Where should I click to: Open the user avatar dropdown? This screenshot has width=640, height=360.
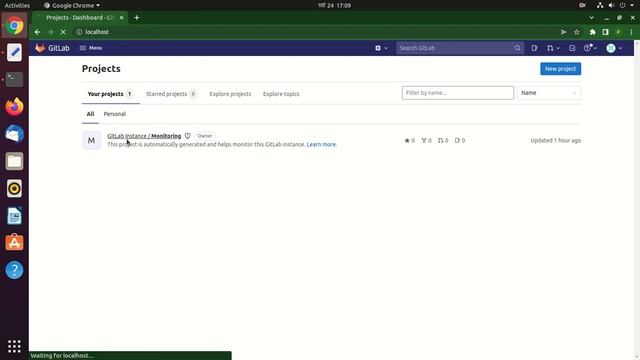tap(614, 48)
